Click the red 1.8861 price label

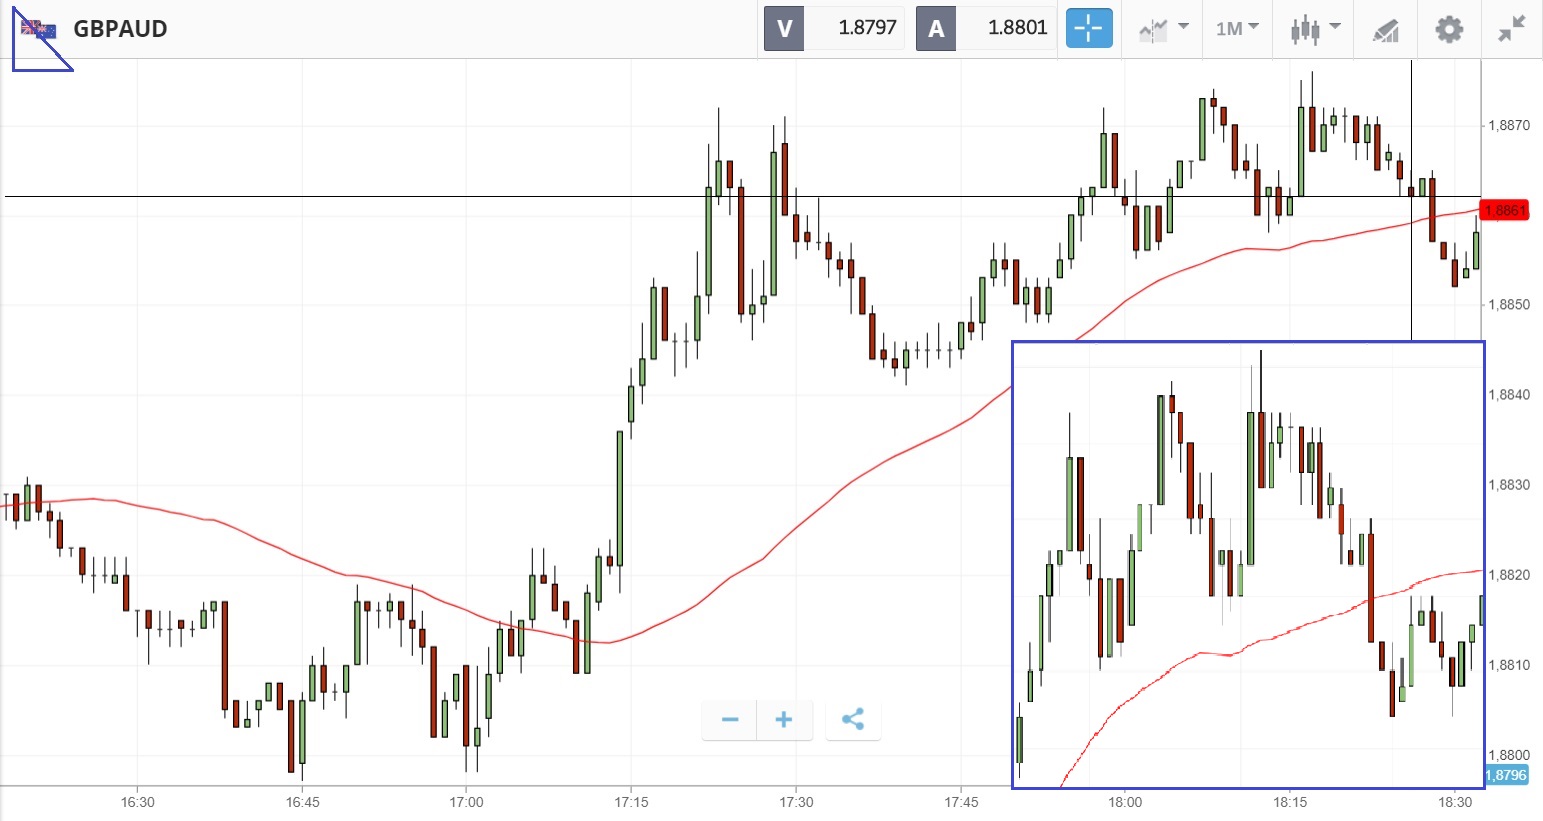(1505, 210)
